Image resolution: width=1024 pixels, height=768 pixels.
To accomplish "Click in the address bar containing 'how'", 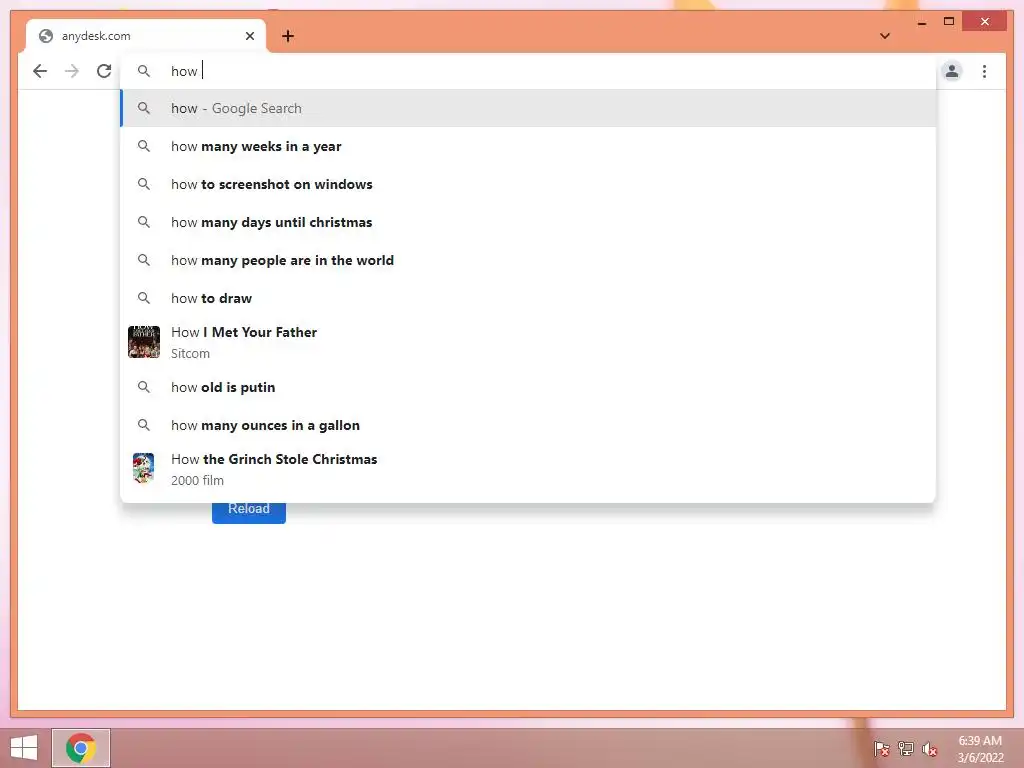I will (x=529, y=71).
